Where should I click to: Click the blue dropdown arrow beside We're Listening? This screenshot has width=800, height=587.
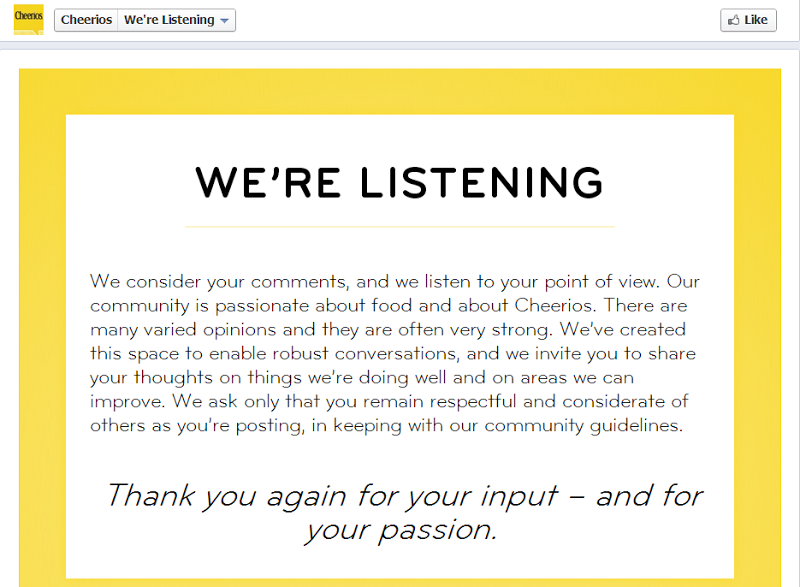click(x=224, y=21)
